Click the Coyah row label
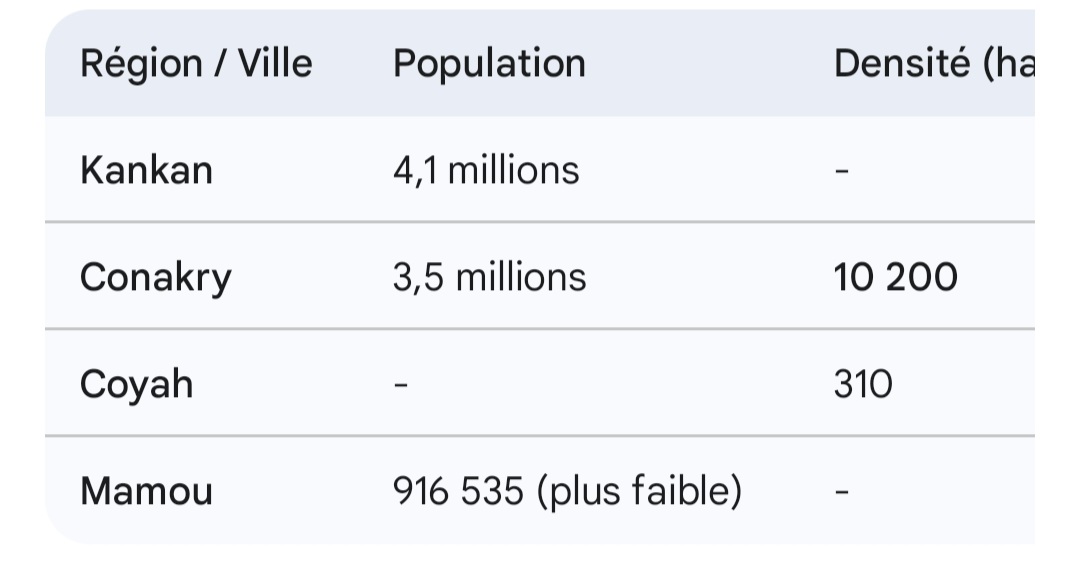Screen dimensions: 1080x562 136,385
